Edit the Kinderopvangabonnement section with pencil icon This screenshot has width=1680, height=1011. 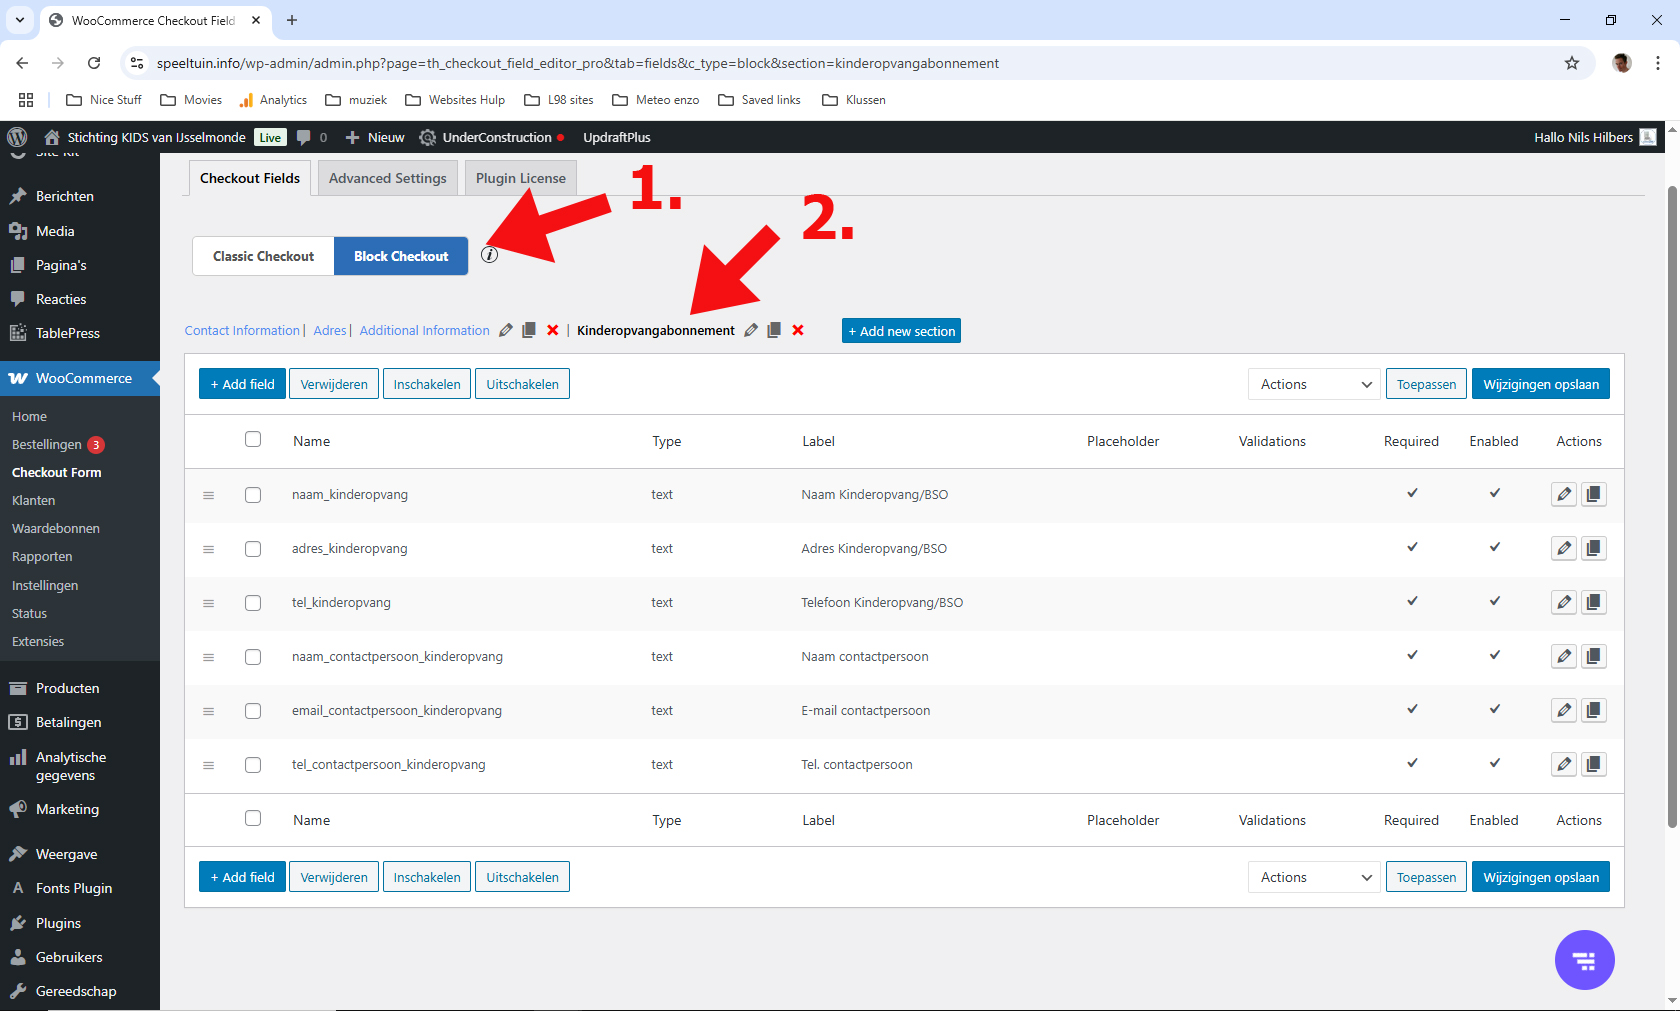(751, 331)
